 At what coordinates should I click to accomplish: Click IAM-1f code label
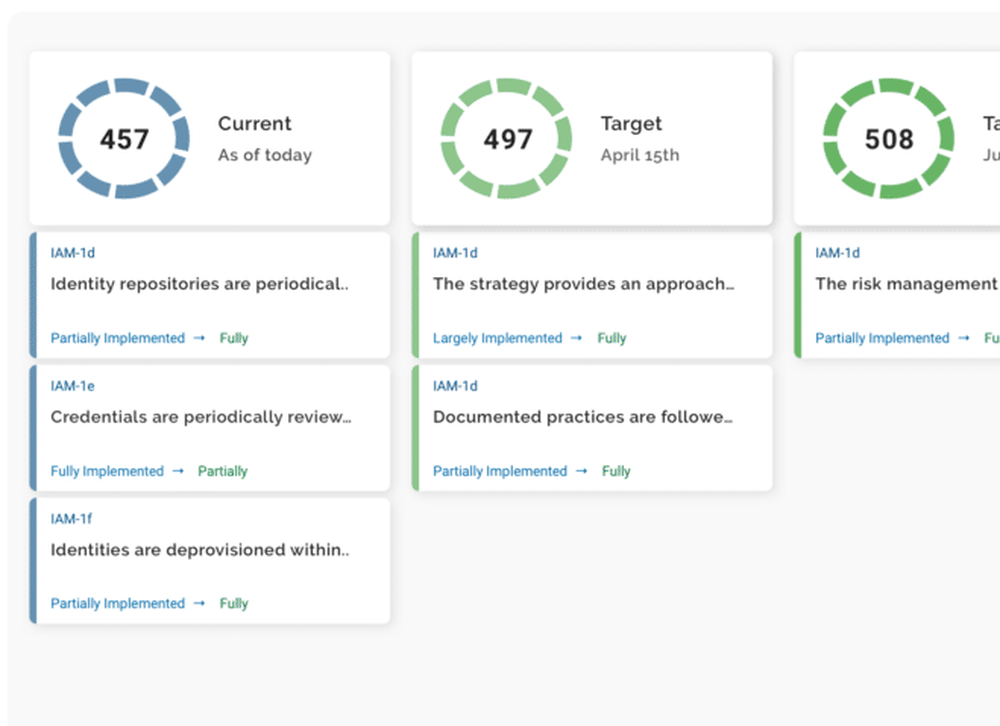pos(71,519)
